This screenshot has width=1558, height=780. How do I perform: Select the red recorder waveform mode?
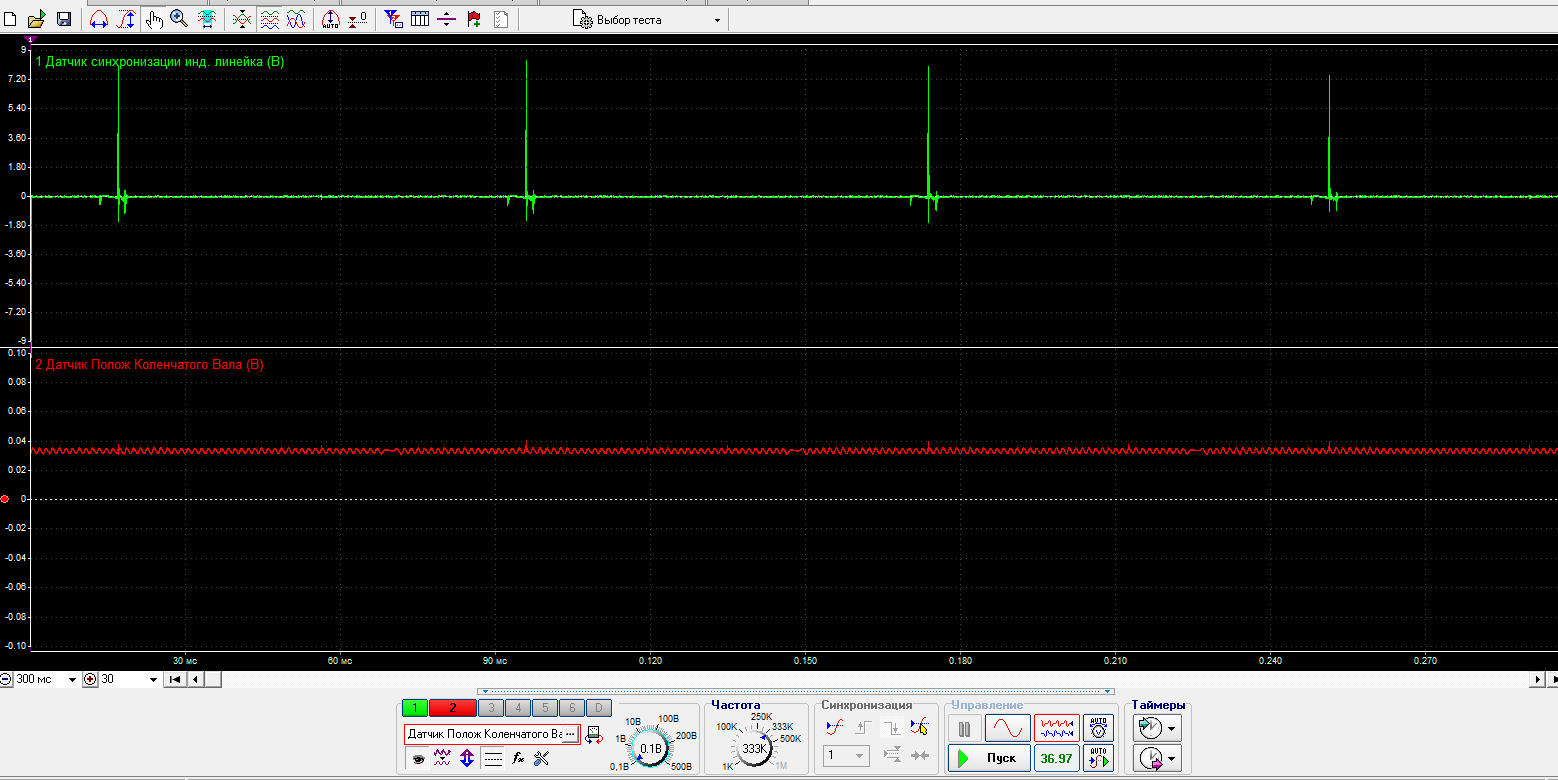(x=1057, y=728)
